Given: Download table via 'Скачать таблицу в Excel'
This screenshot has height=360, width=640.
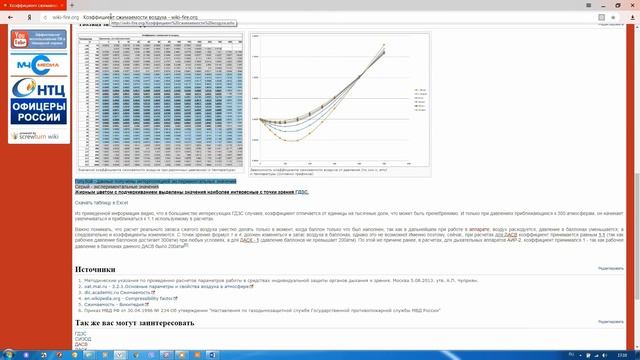Looking at the screenshot, I should (101, 202).
